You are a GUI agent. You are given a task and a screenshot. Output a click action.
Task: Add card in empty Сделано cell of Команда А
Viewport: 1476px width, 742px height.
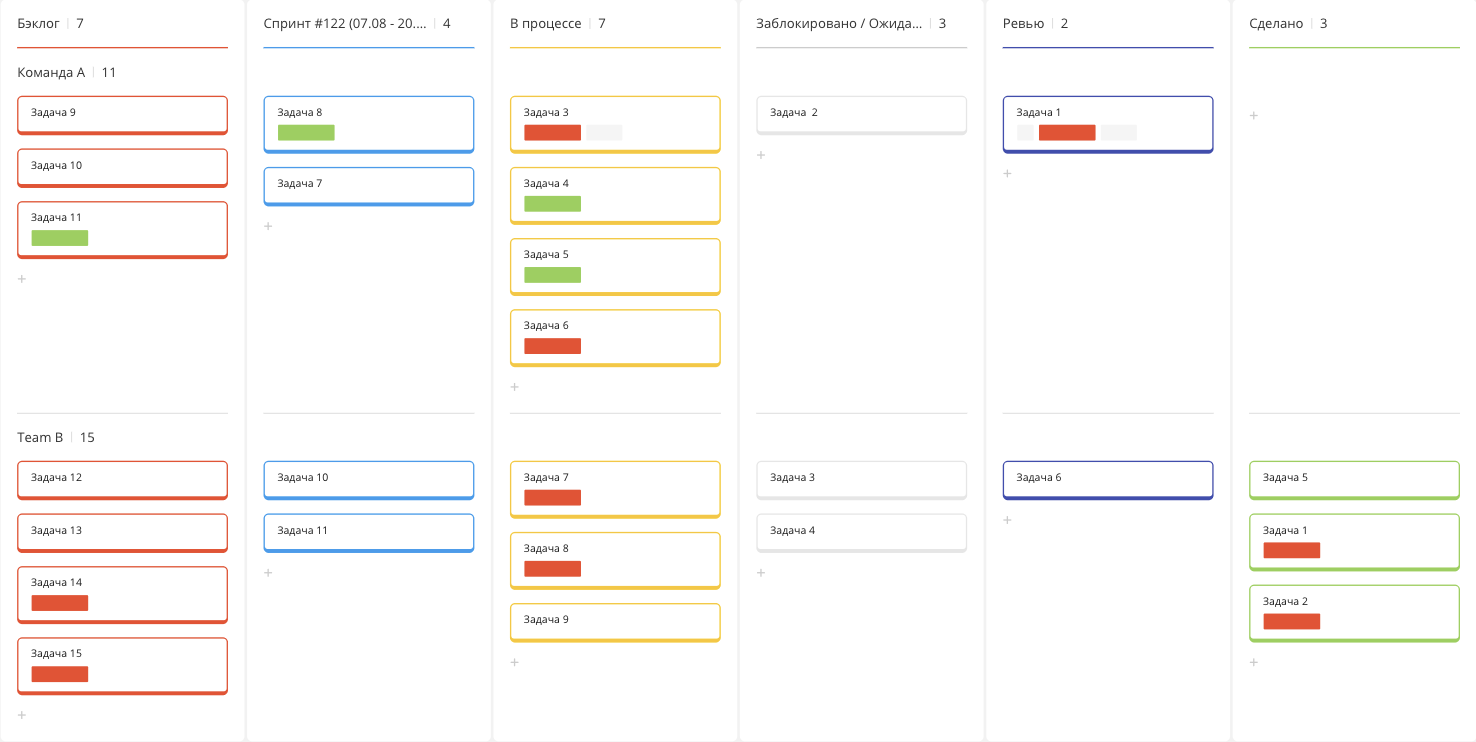(1254, 116)
